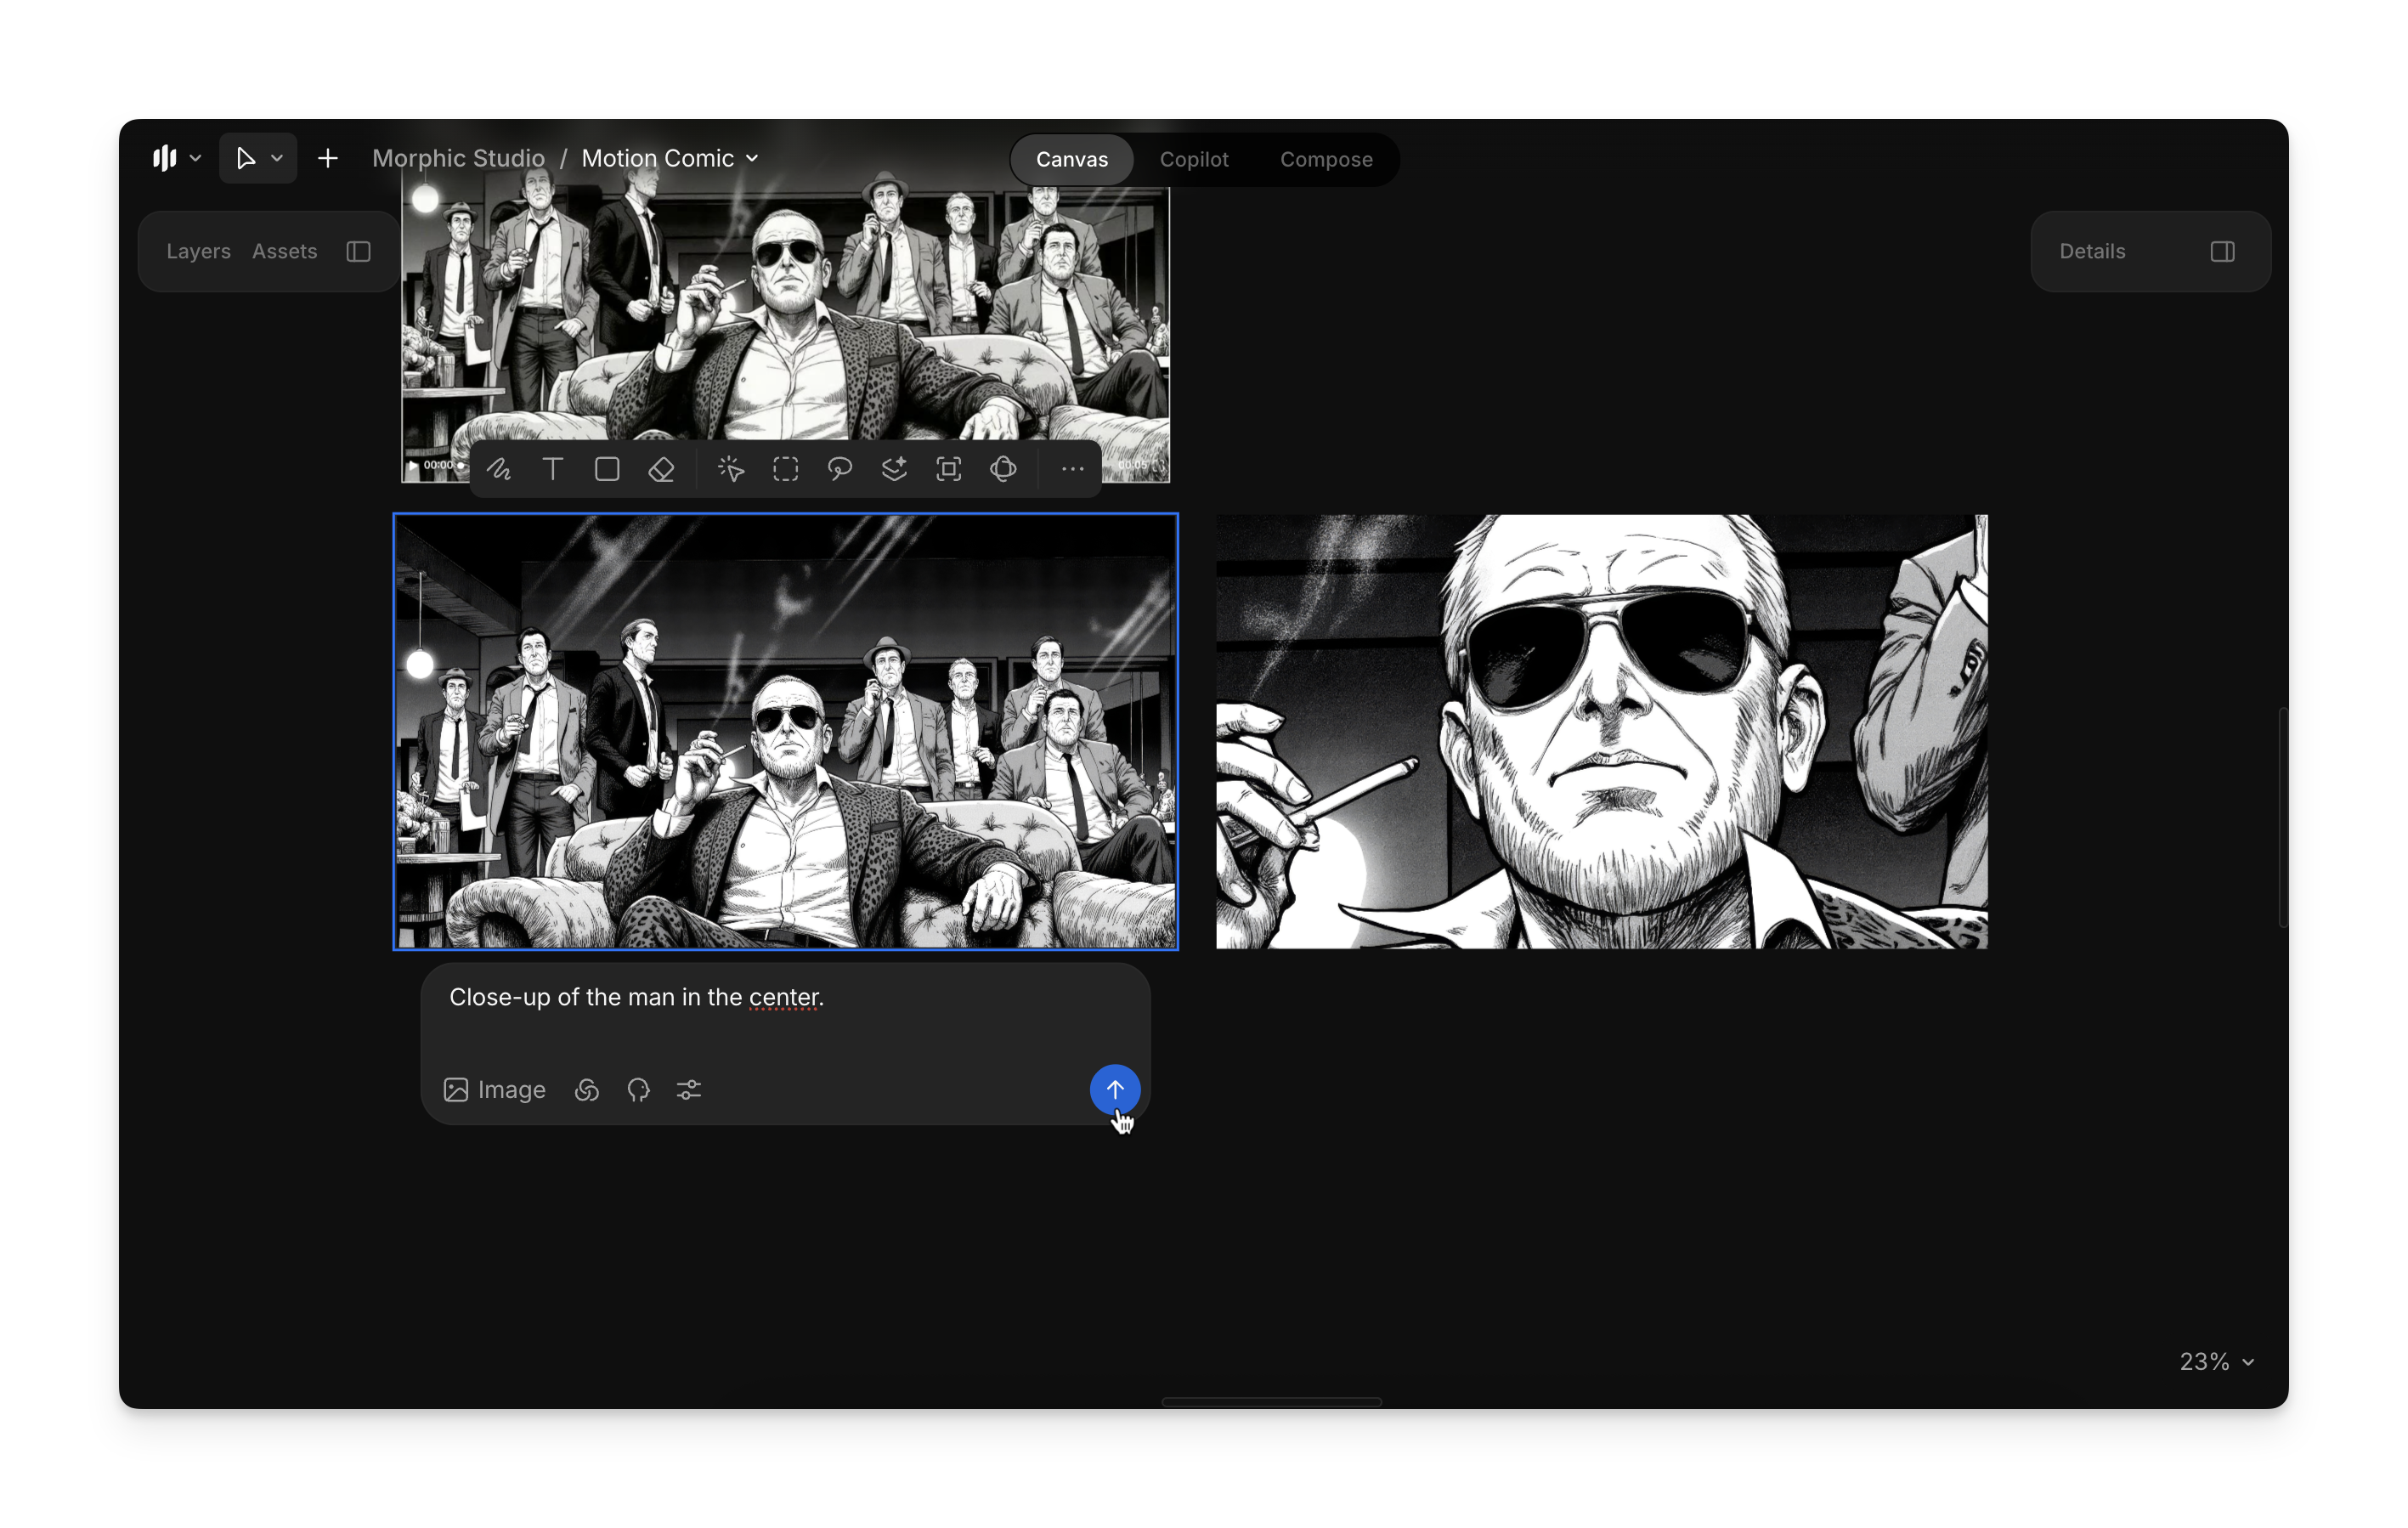Viewport: 2408px width, 1528px height.
Task: Select the freehand draw scribble tool
Action: pyautogui.click(x=499, y=469)
